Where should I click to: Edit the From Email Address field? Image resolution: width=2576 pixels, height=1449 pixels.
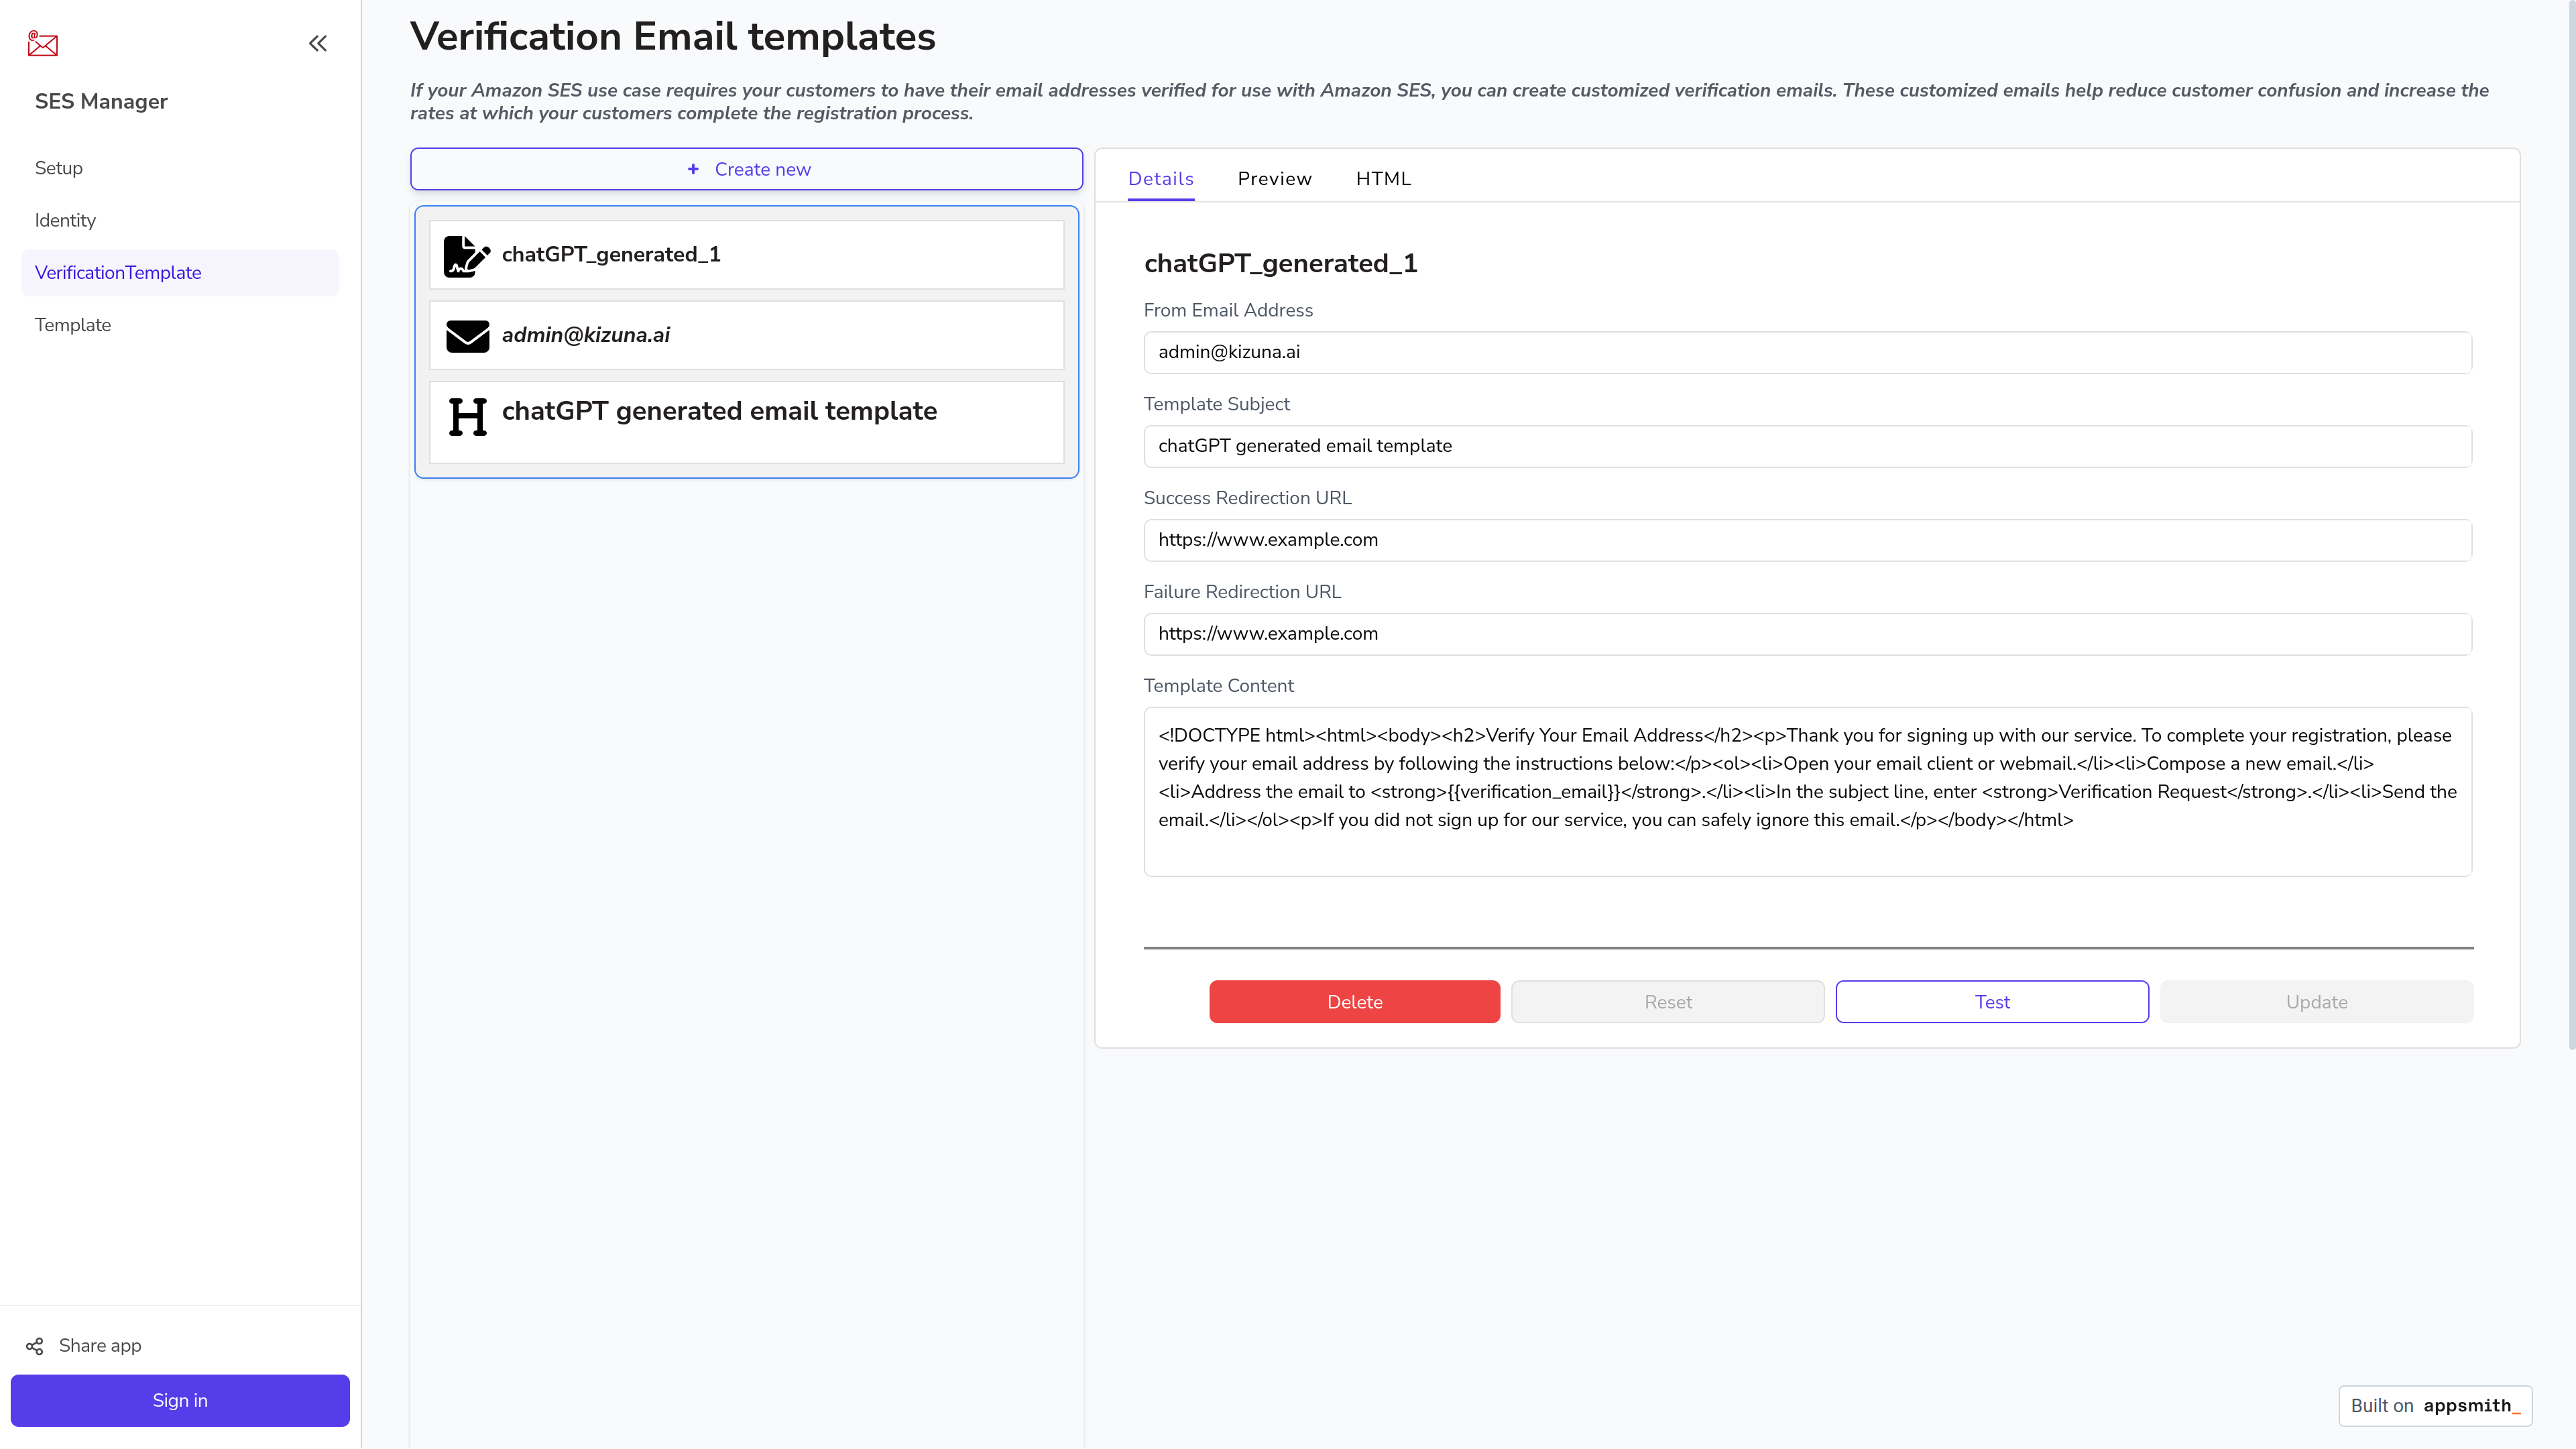(1807, 352)
